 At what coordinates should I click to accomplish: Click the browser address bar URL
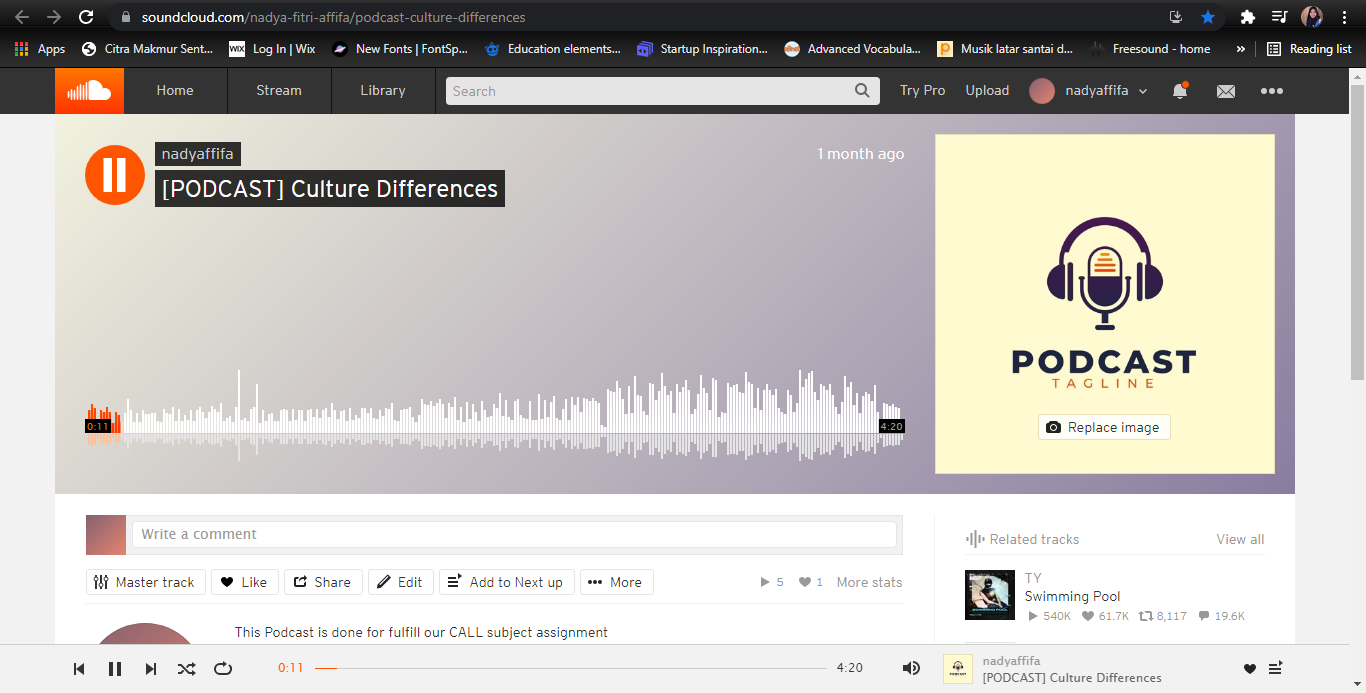(333, 17)
